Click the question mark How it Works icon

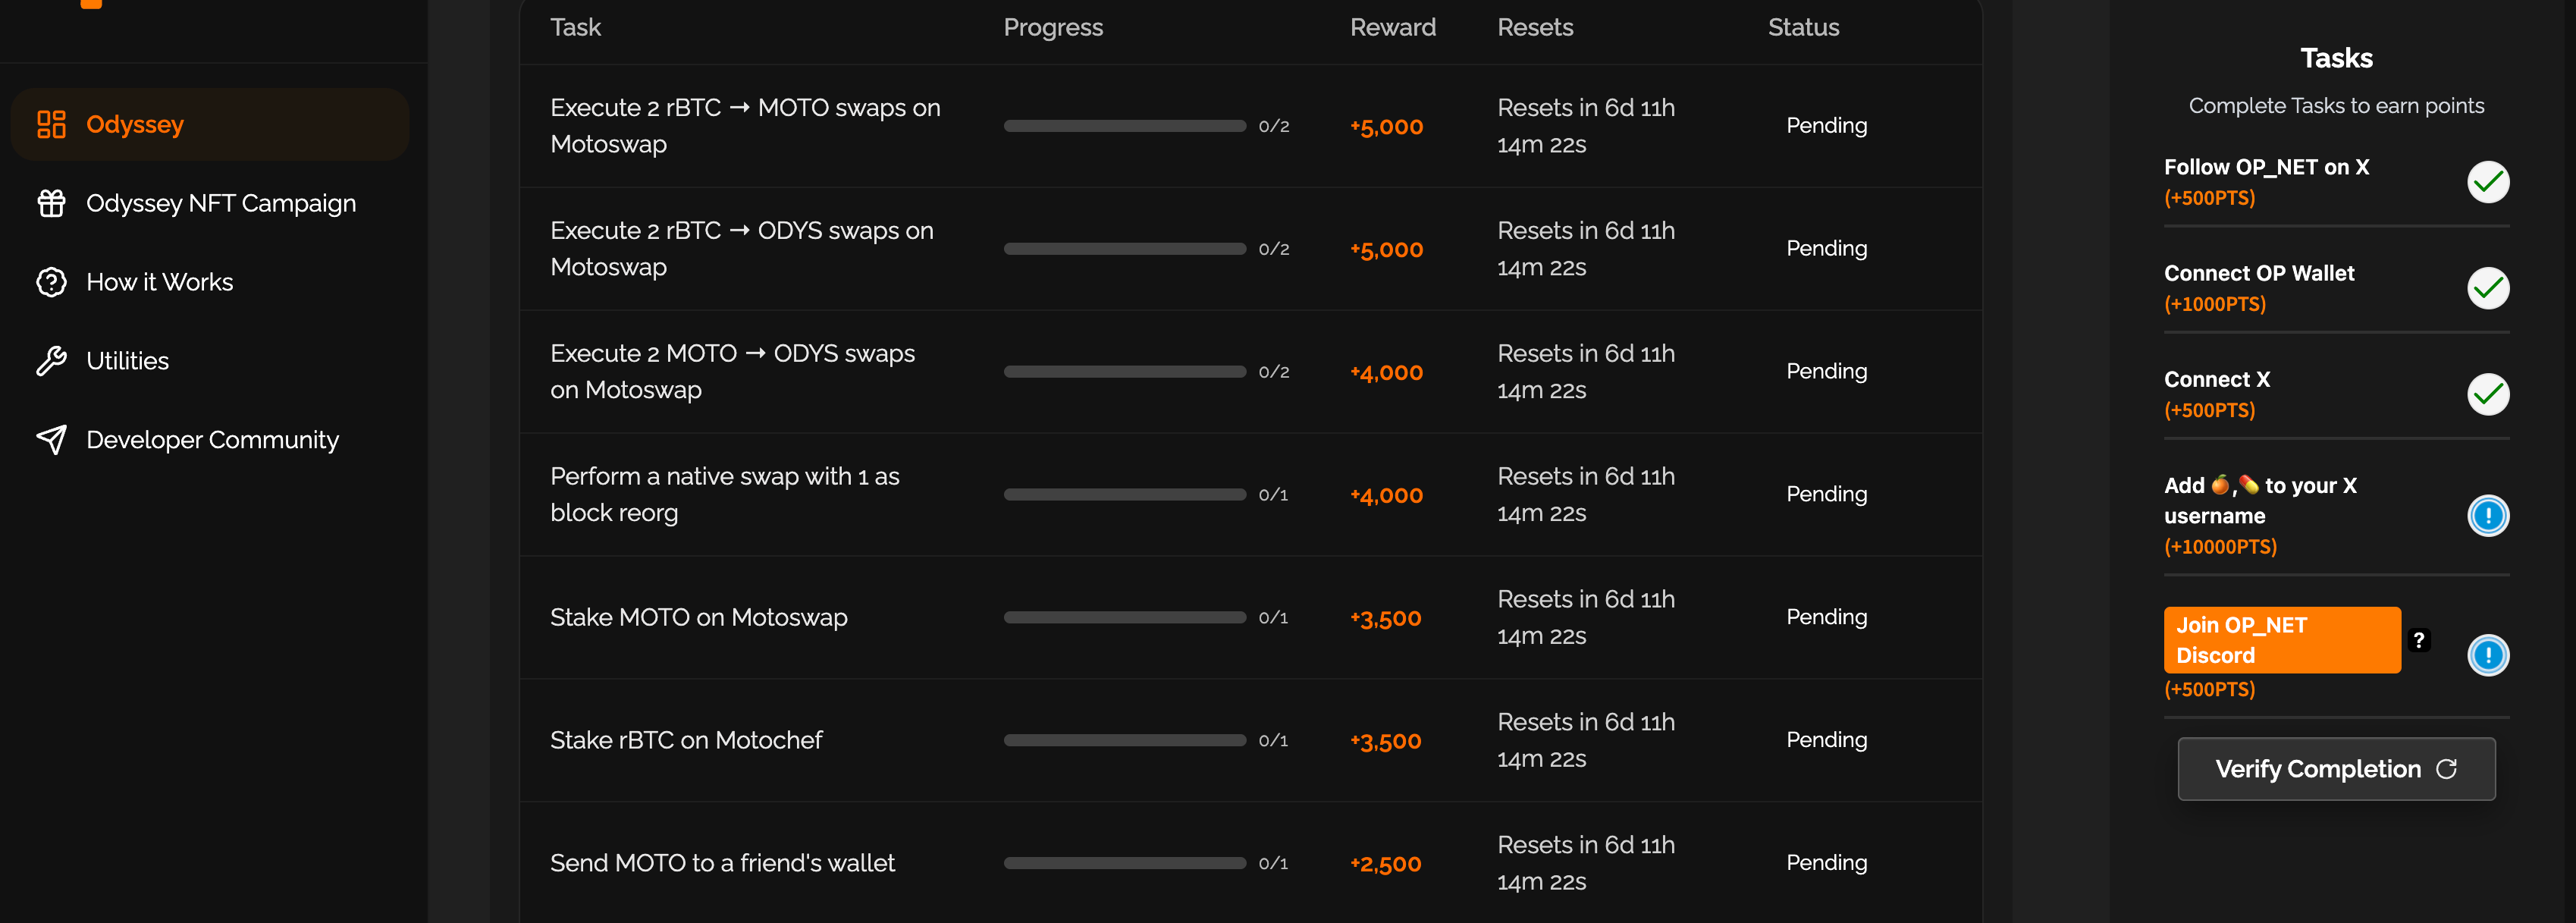coord(51,282)
